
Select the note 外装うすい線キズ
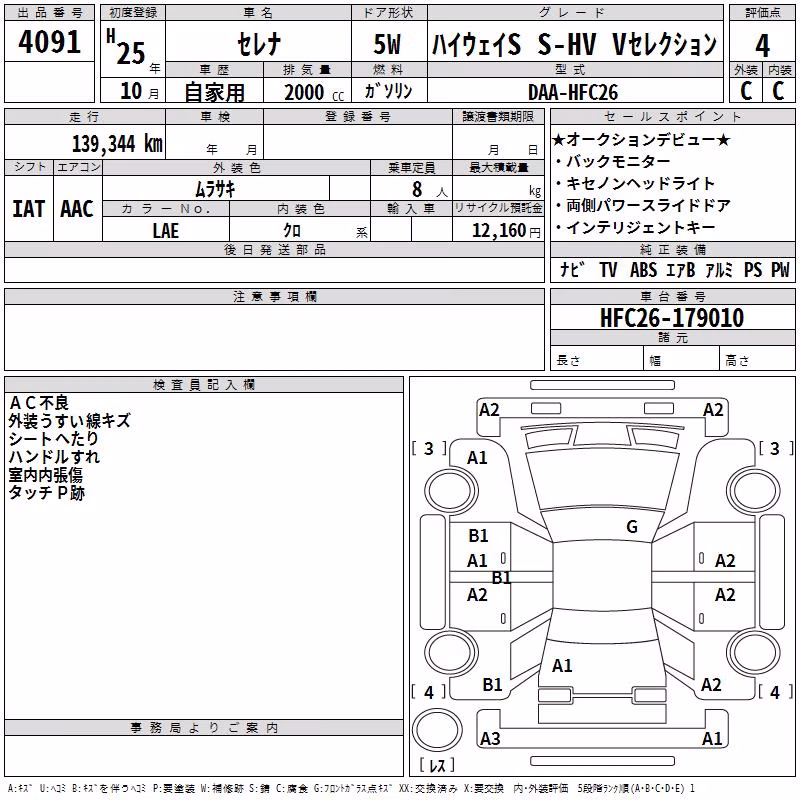click(69, 421)
